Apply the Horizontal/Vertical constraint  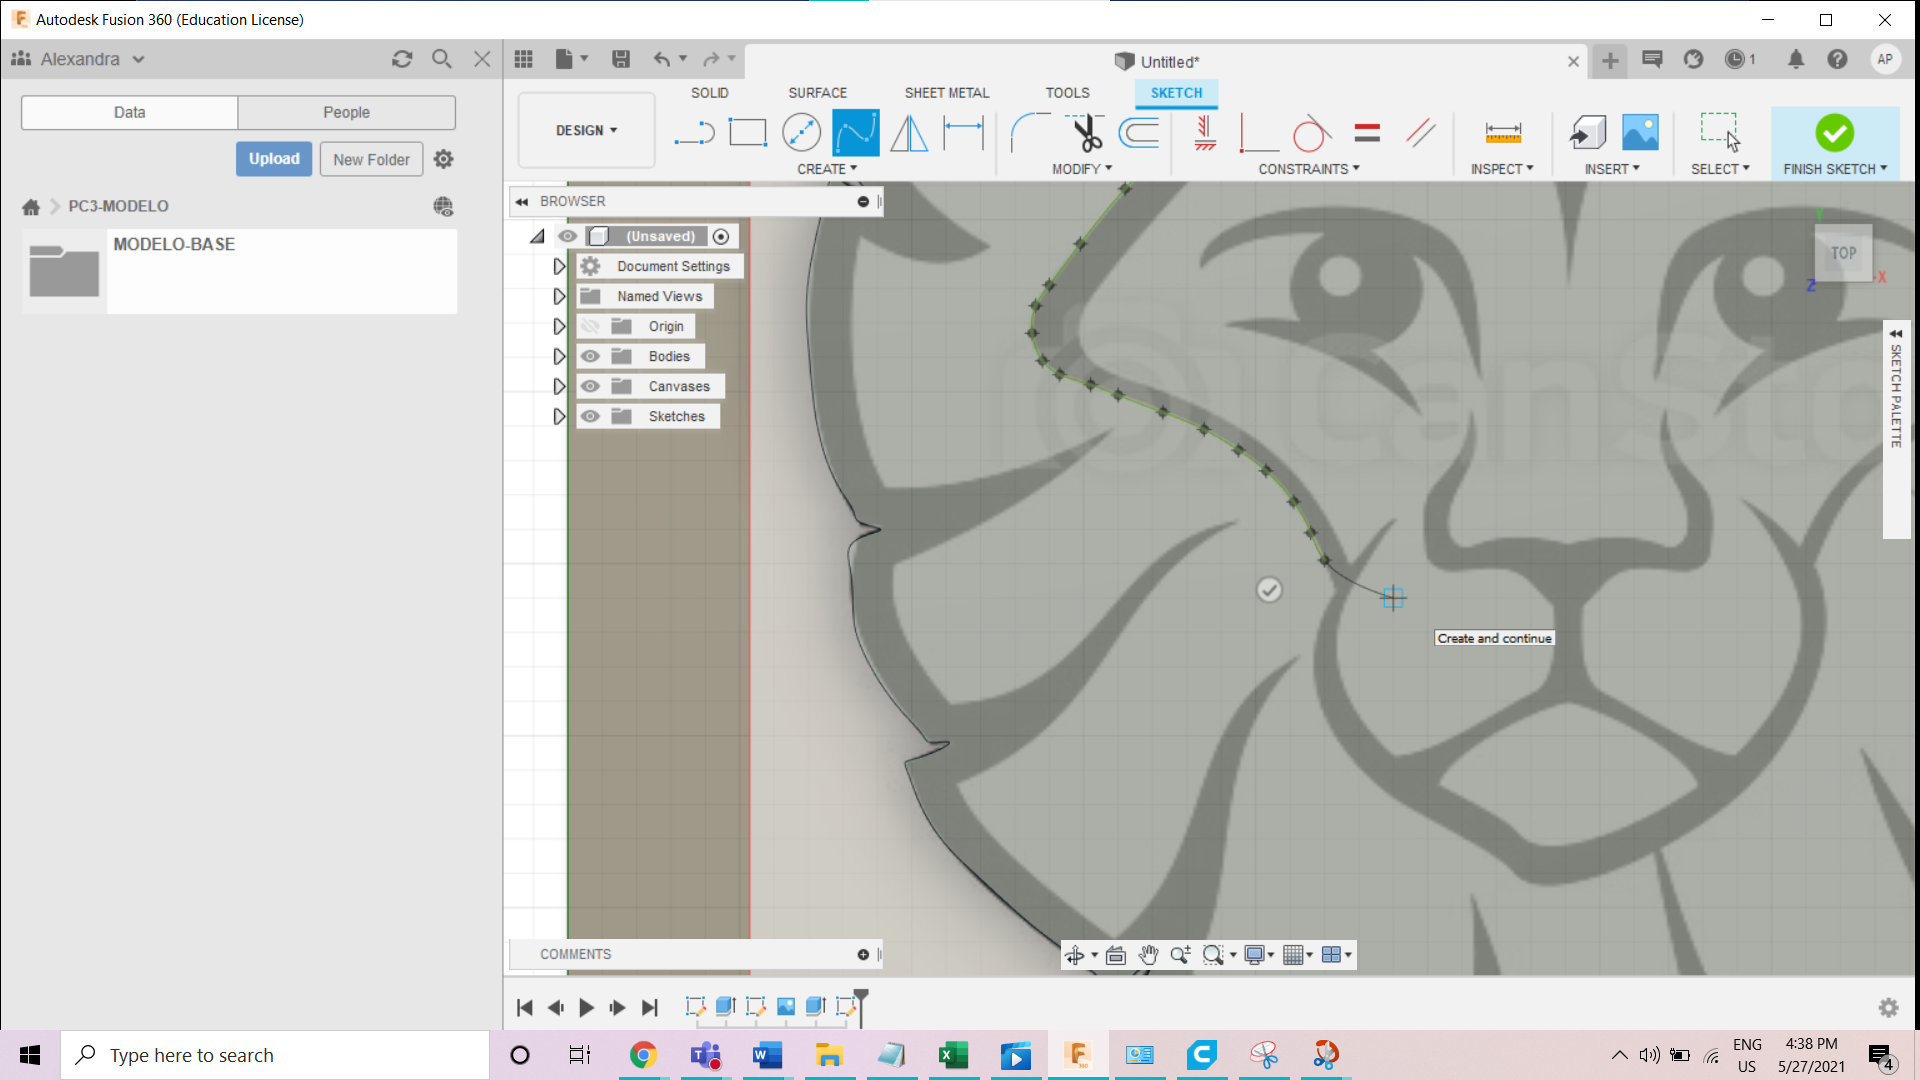click(x=1259, y=132)
